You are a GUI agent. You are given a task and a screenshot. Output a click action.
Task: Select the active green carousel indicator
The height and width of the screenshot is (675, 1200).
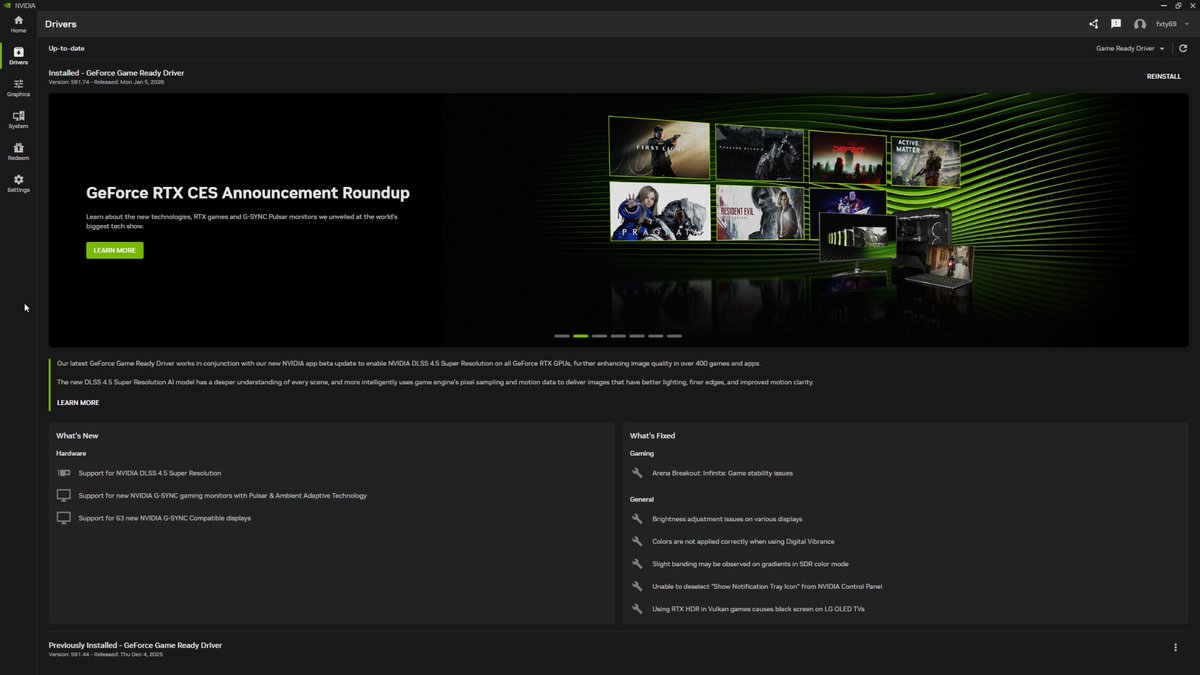580,336
